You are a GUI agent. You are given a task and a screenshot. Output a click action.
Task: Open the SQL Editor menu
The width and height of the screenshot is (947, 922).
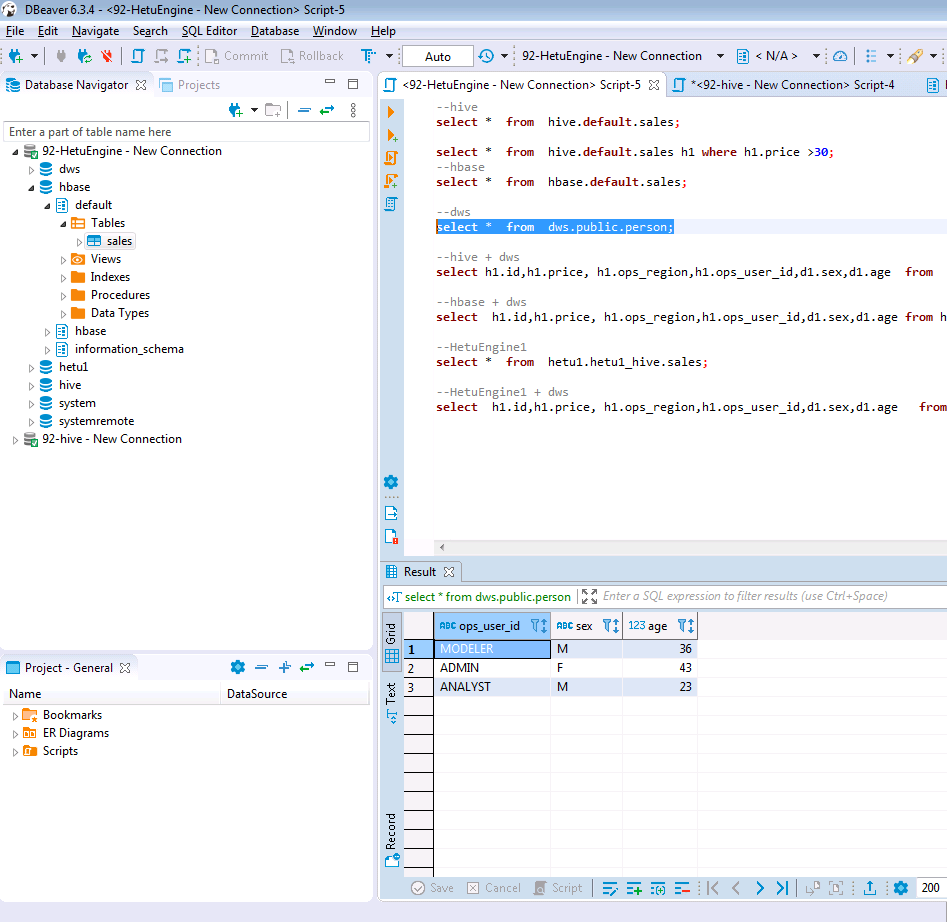[209, 31]
